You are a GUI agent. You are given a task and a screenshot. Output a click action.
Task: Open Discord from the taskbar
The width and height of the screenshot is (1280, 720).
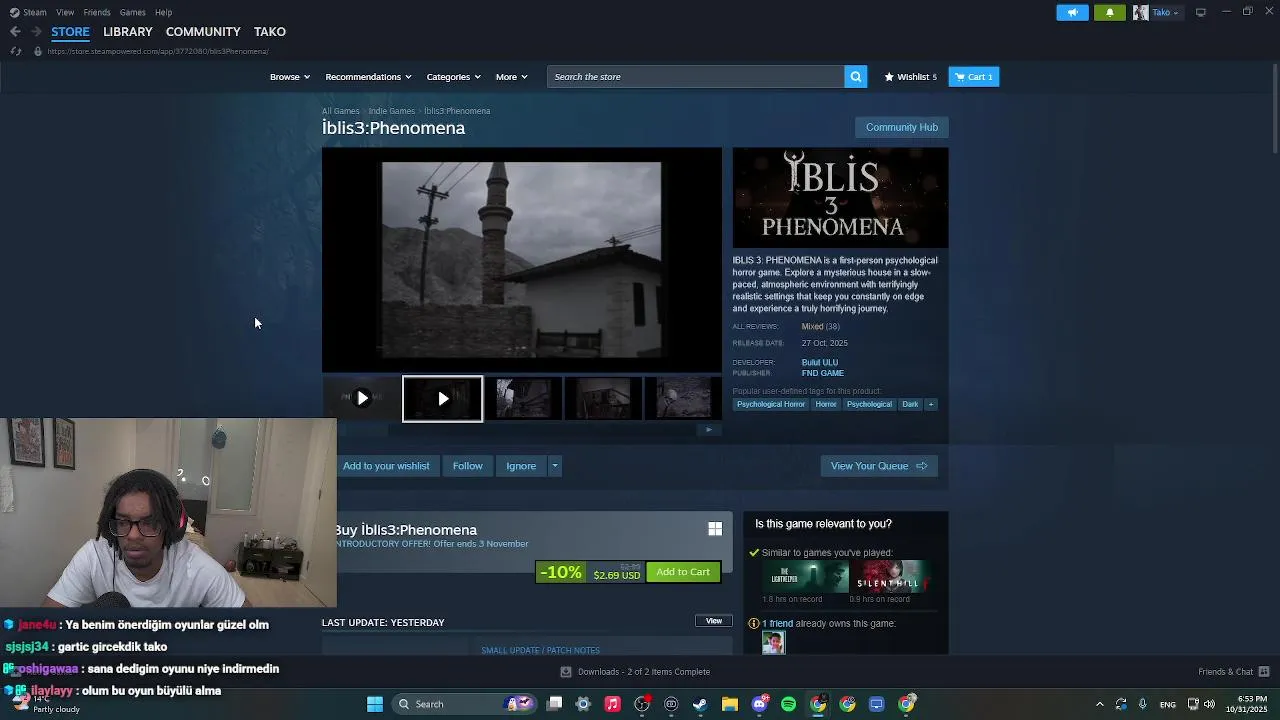point(759,704)
